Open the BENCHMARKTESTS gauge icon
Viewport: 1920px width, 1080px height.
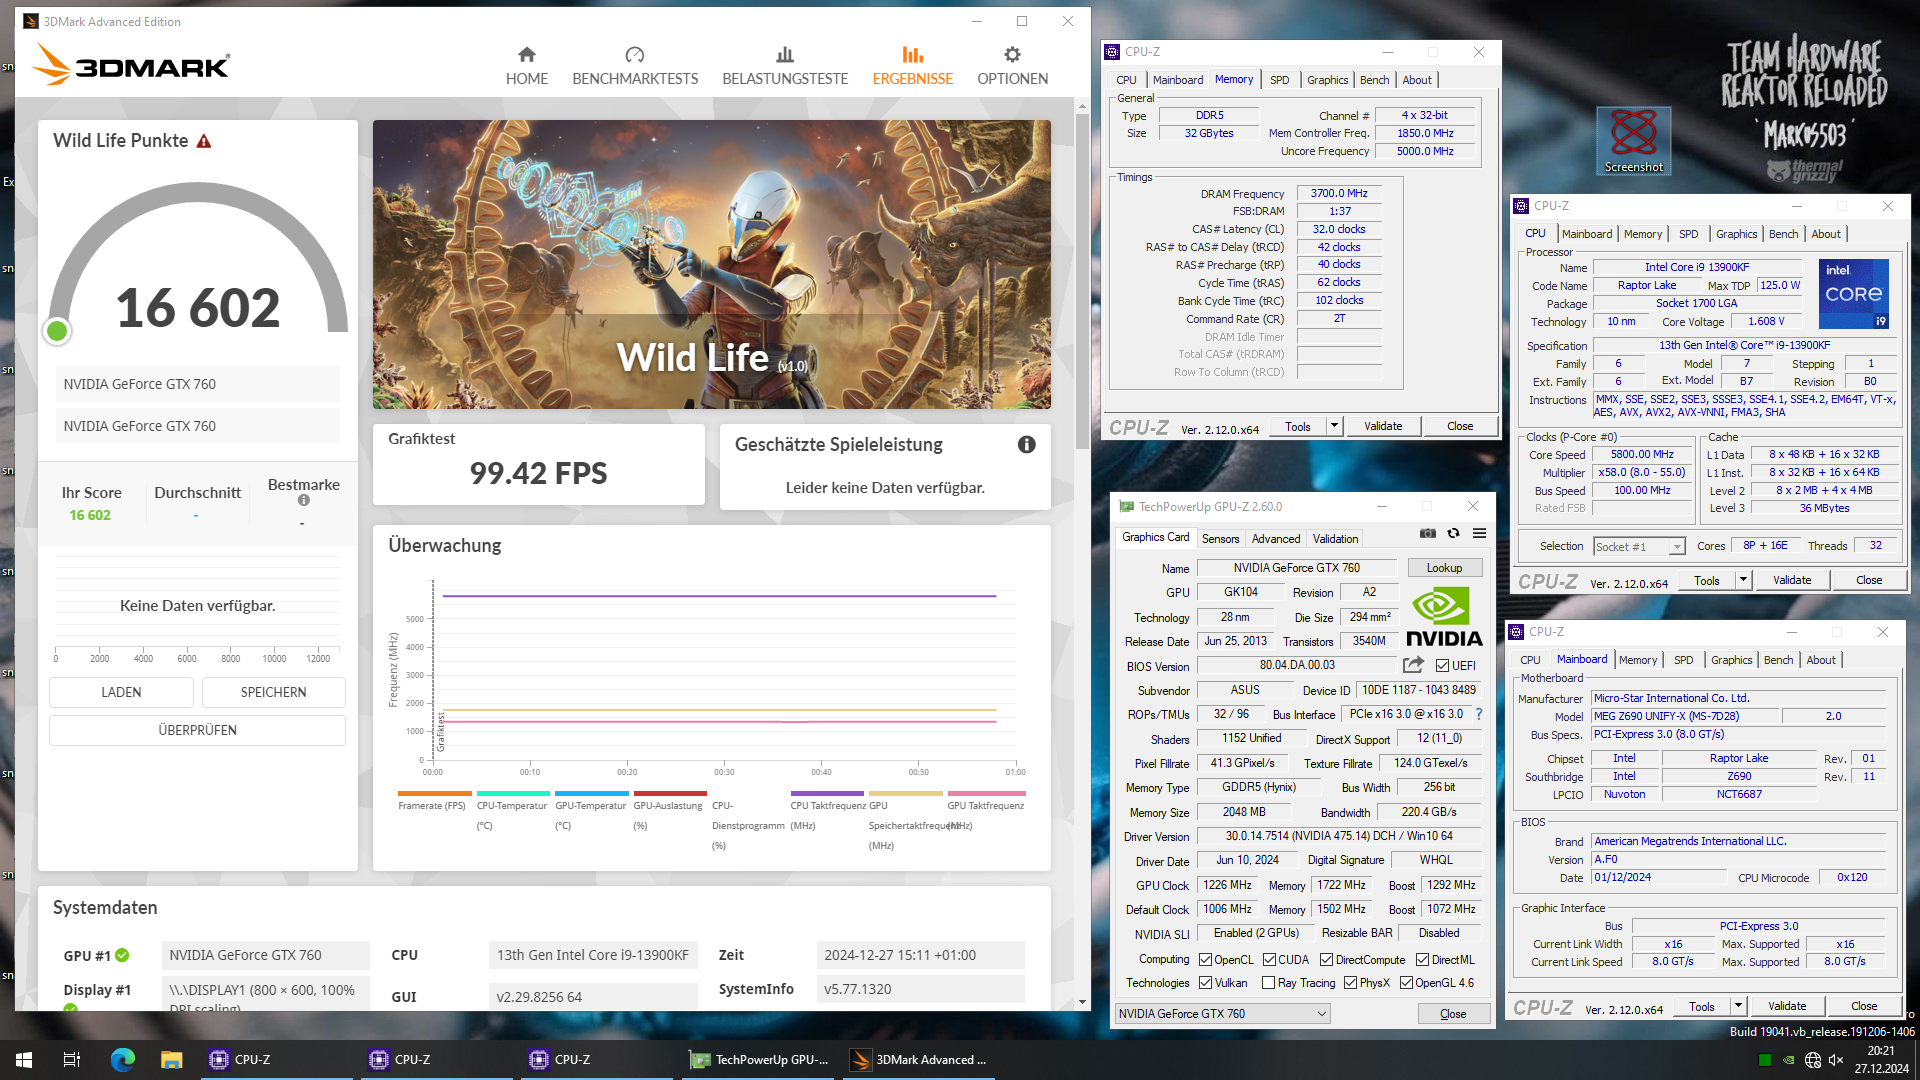coord(635,54)
